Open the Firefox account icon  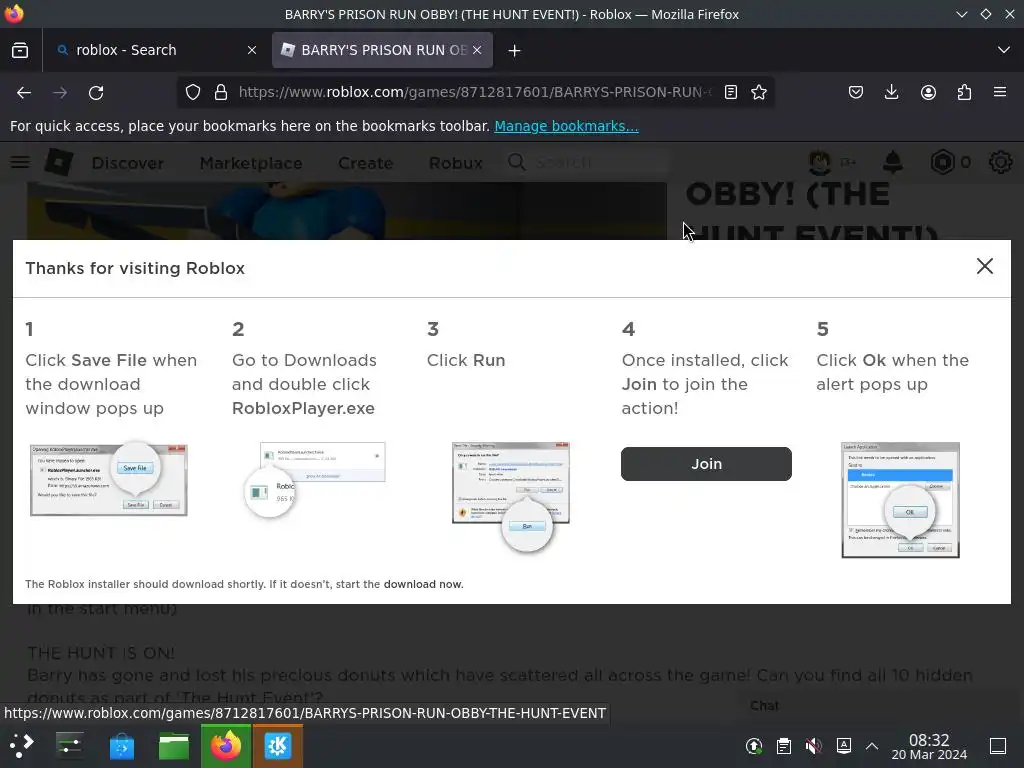928,93
